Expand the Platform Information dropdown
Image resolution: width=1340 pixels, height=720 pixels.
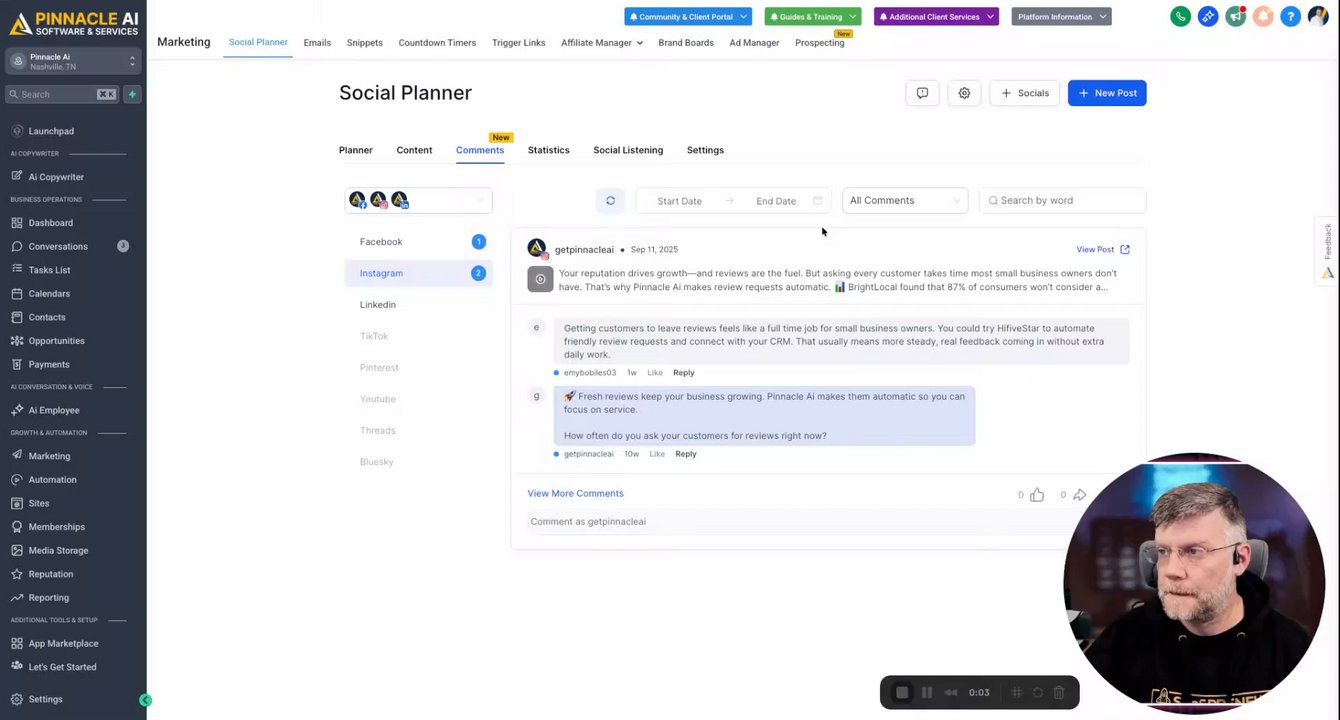(1061, 17)
